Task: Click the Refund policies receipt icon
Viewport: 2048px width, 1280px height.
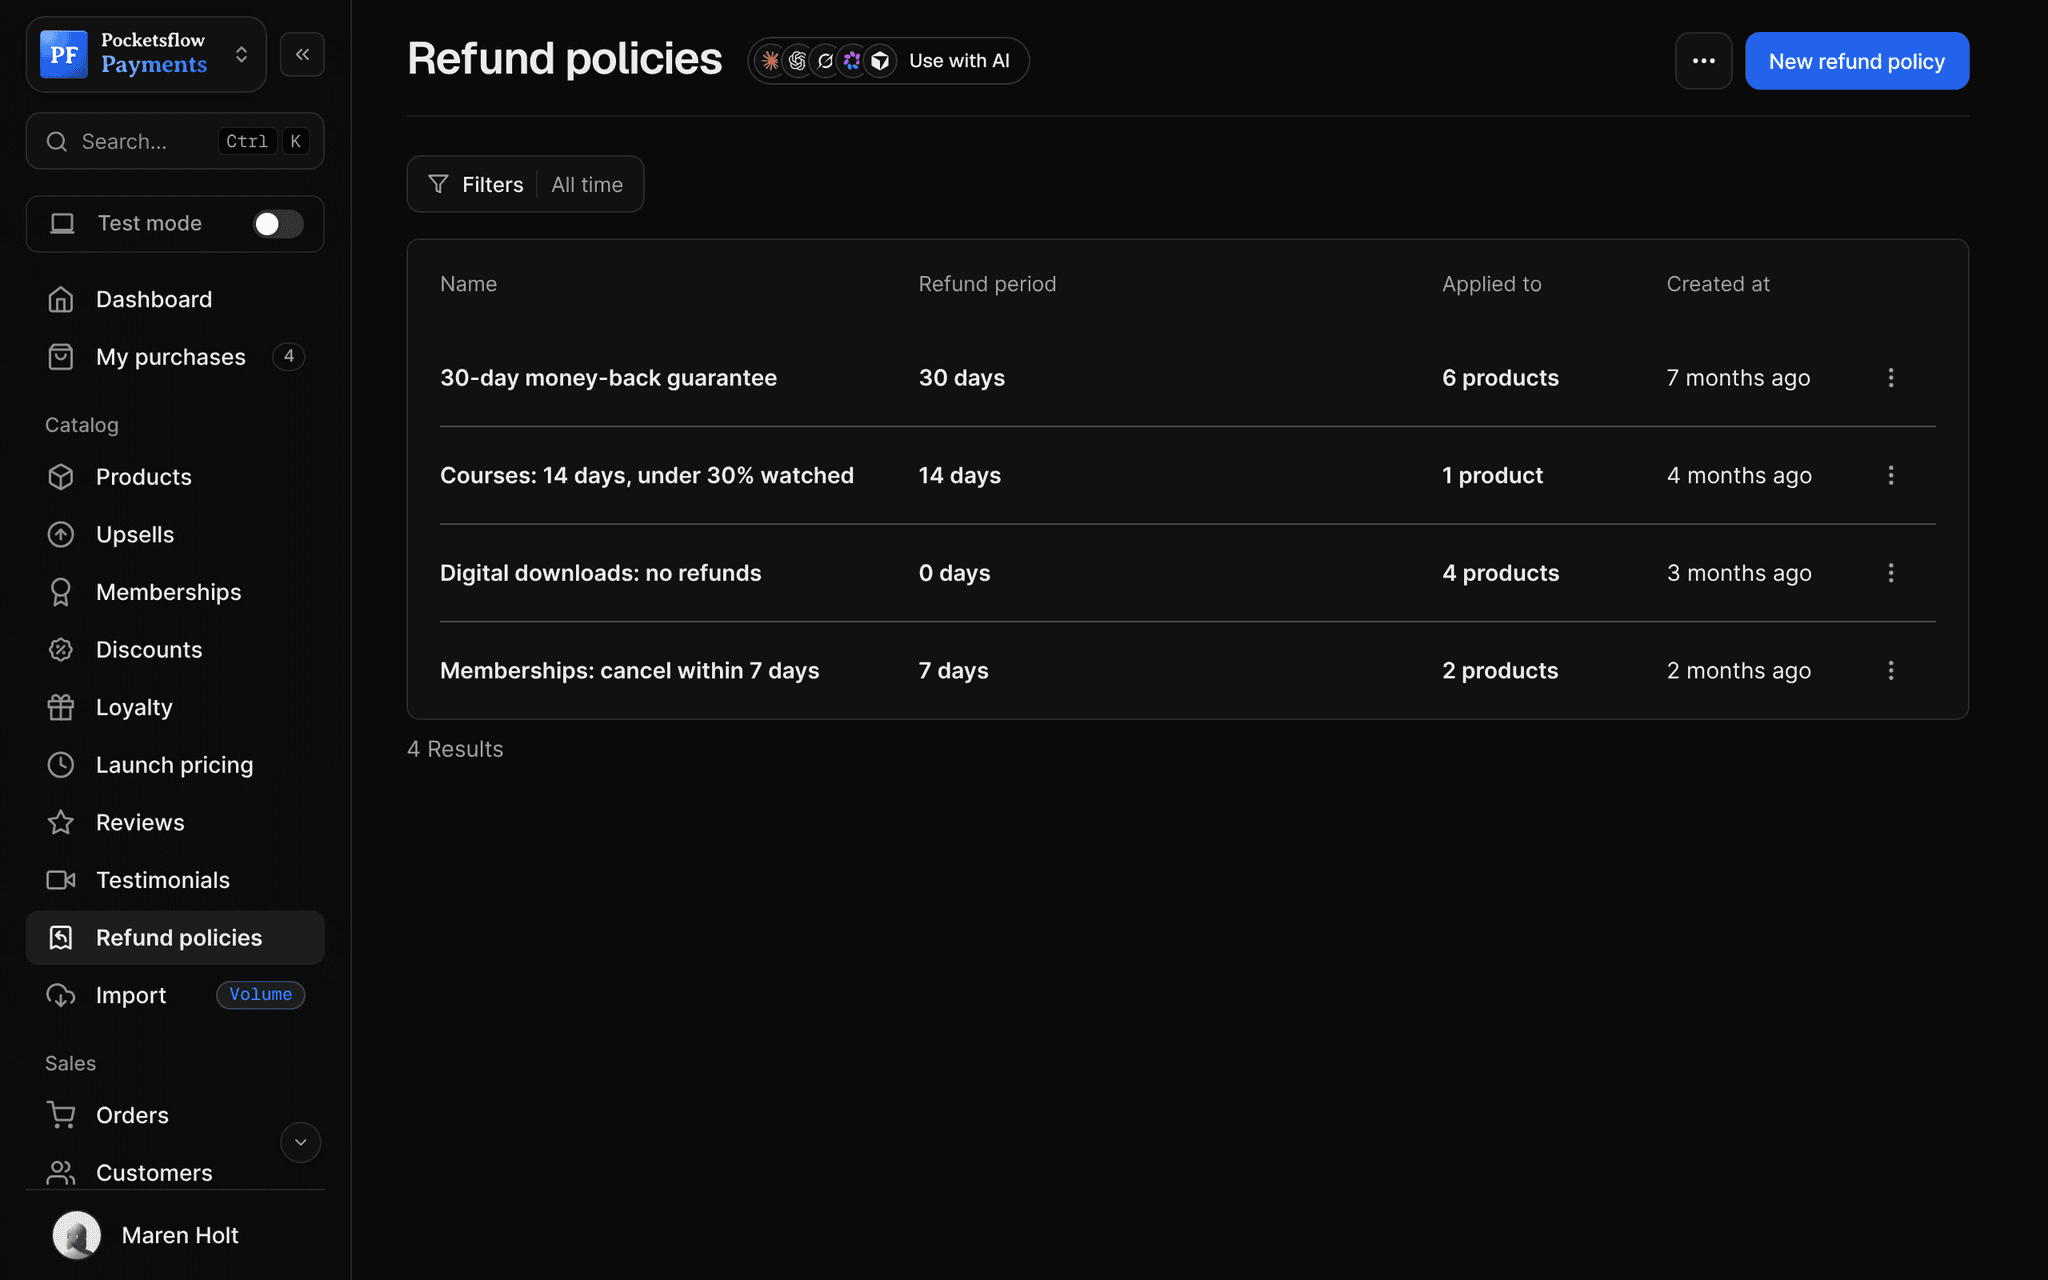Action: pos(61,938)
